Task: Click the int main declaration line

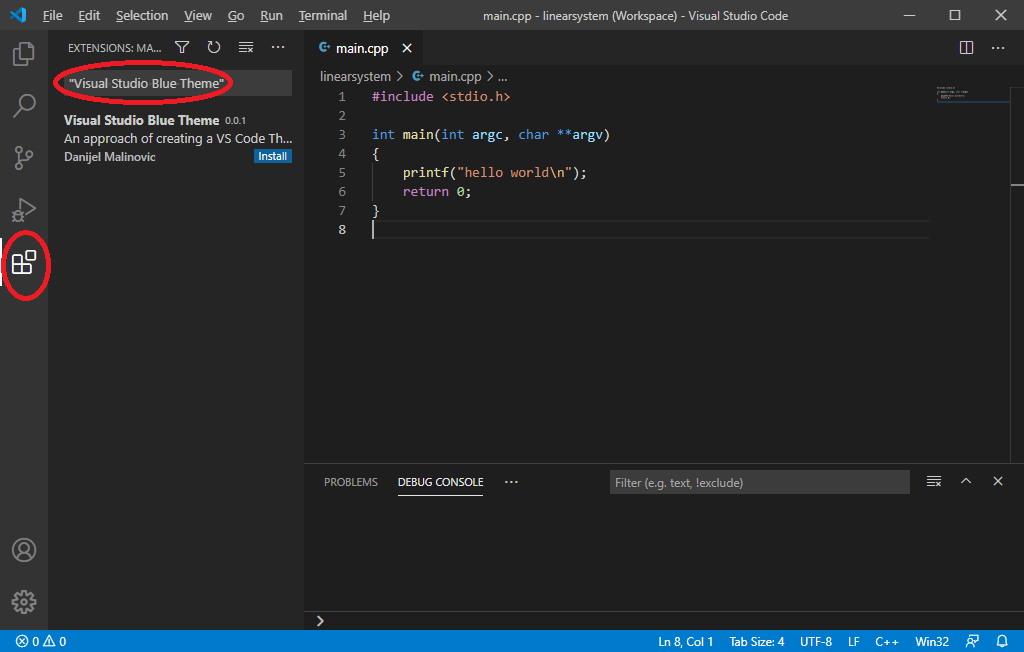Action: 490,135
